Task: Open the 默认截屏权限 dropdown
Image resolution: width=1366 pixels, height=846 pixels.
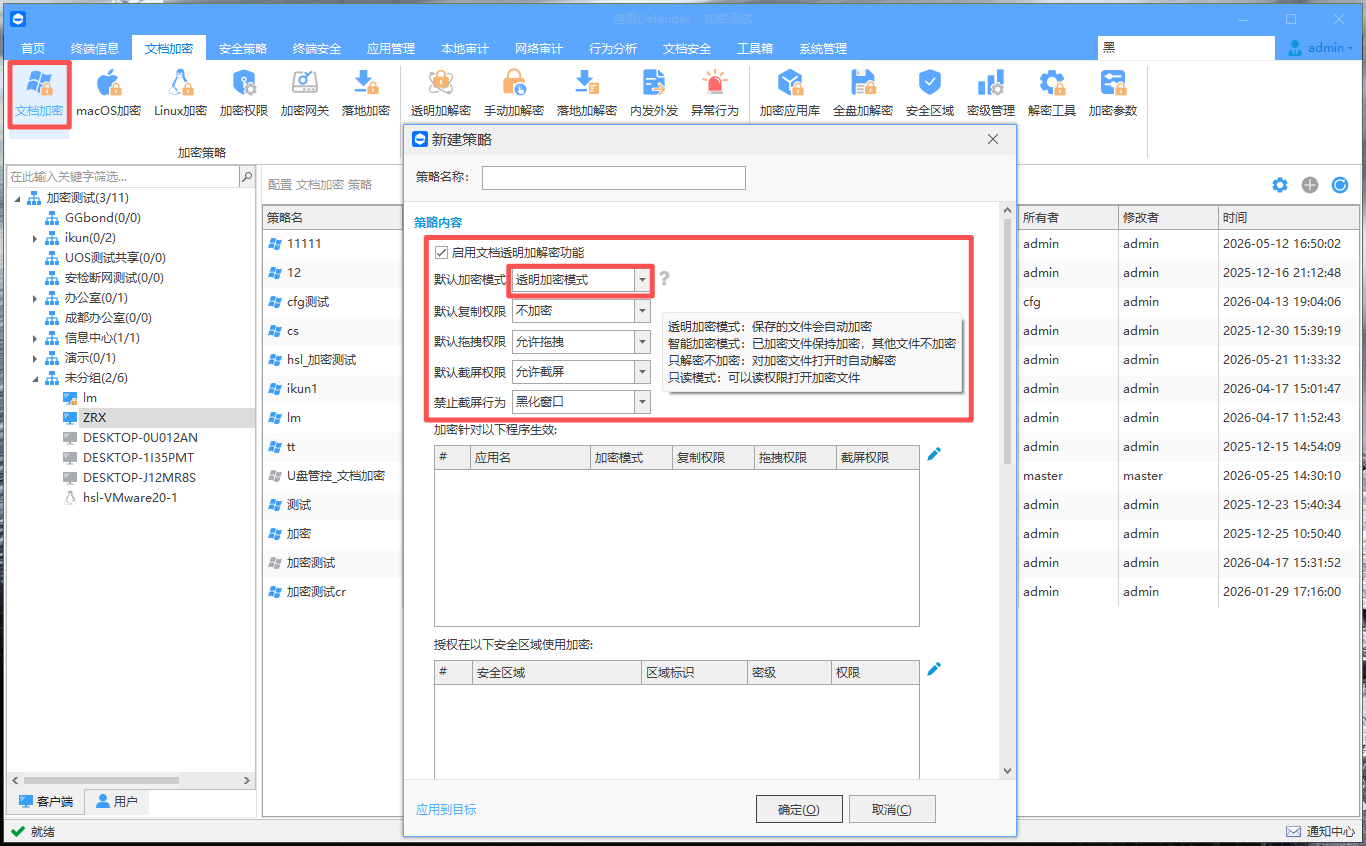Action: pyautogui.click(x=581, y=372)
